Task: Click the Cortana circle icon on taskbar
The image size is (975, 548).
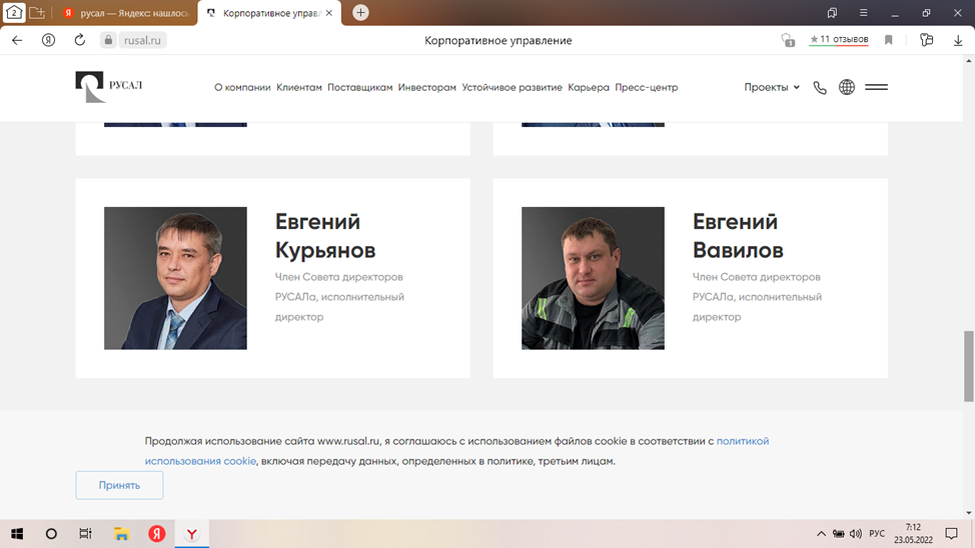Action: pyautogui.click(x=51, y=534)
